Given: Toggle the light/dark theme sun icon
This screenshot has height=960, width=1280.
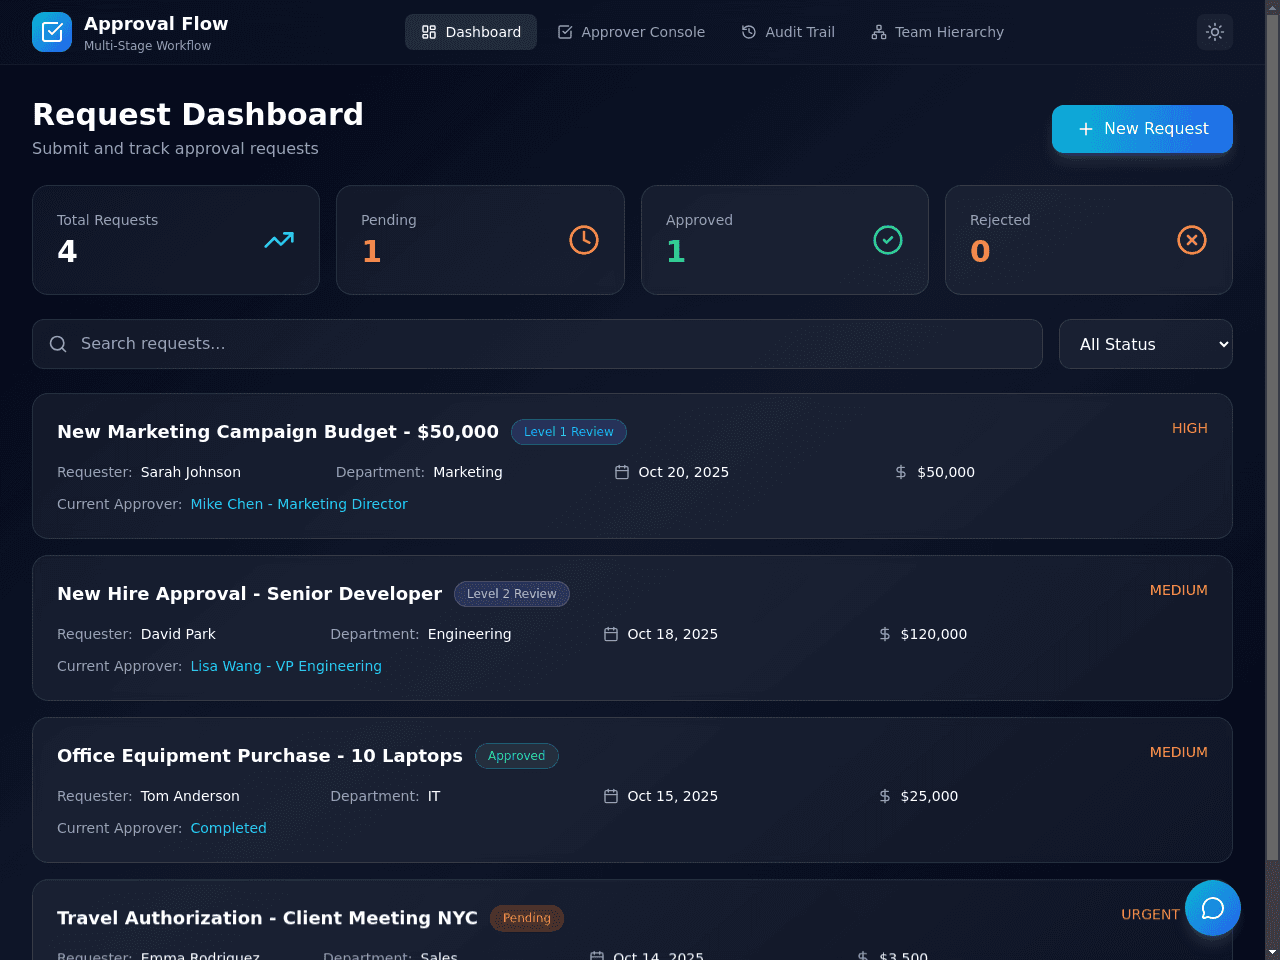Looking at the screenshot, I should click(x=1215, y=32).
